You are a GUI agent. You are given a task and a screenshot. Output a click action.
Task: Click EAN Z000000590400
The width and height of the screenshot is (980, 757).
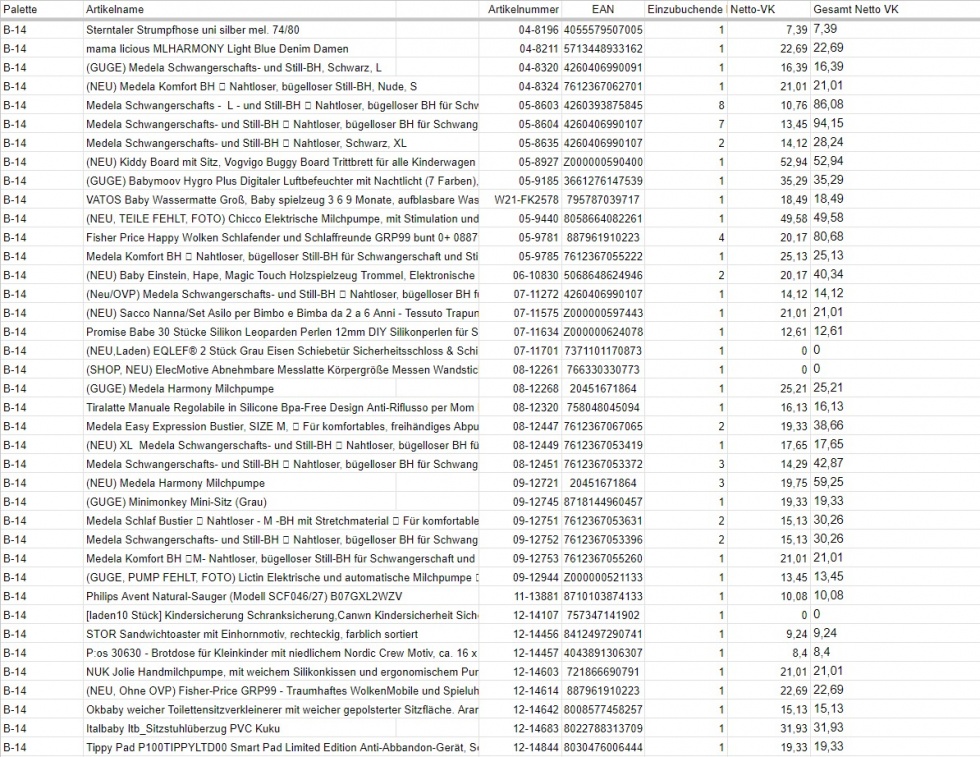(x=603, y=162)
